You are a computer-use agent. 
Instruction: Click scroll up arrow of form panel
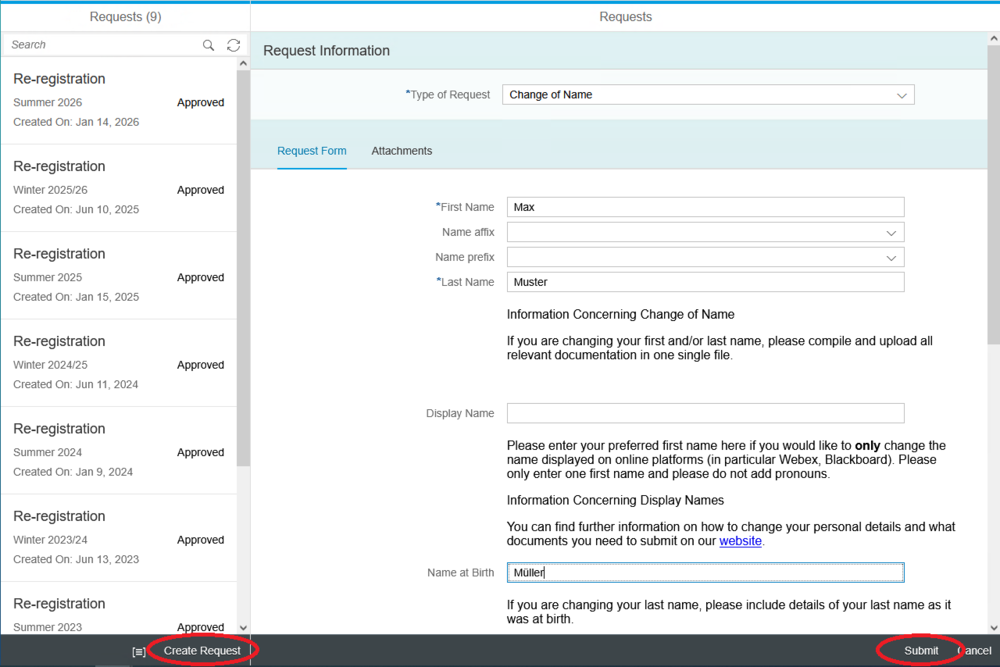(x=994, y=39)
